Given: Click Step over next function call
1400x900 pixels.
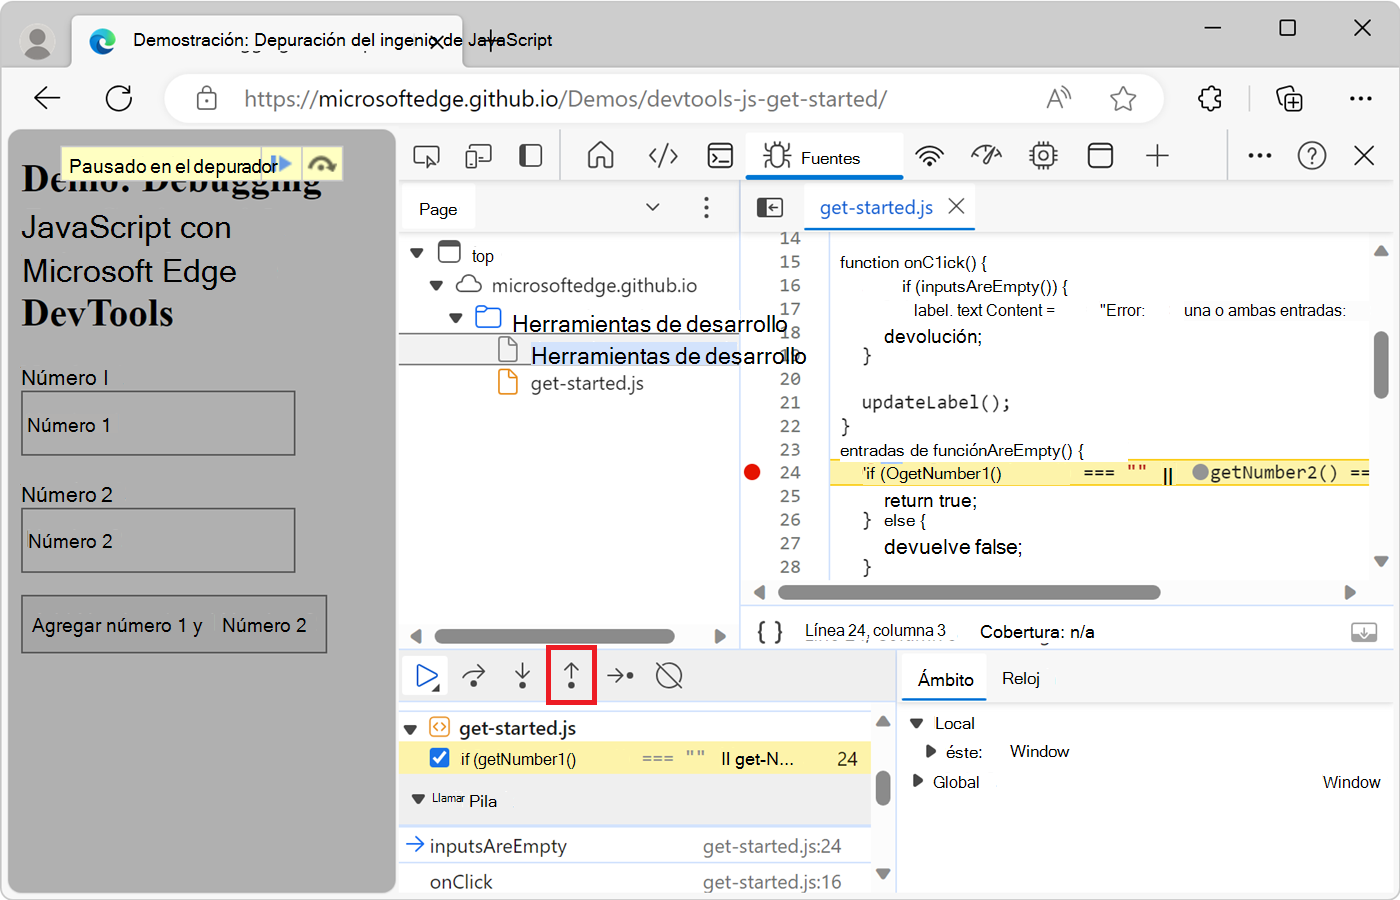Looking at the screenshot, I should 474,676.
